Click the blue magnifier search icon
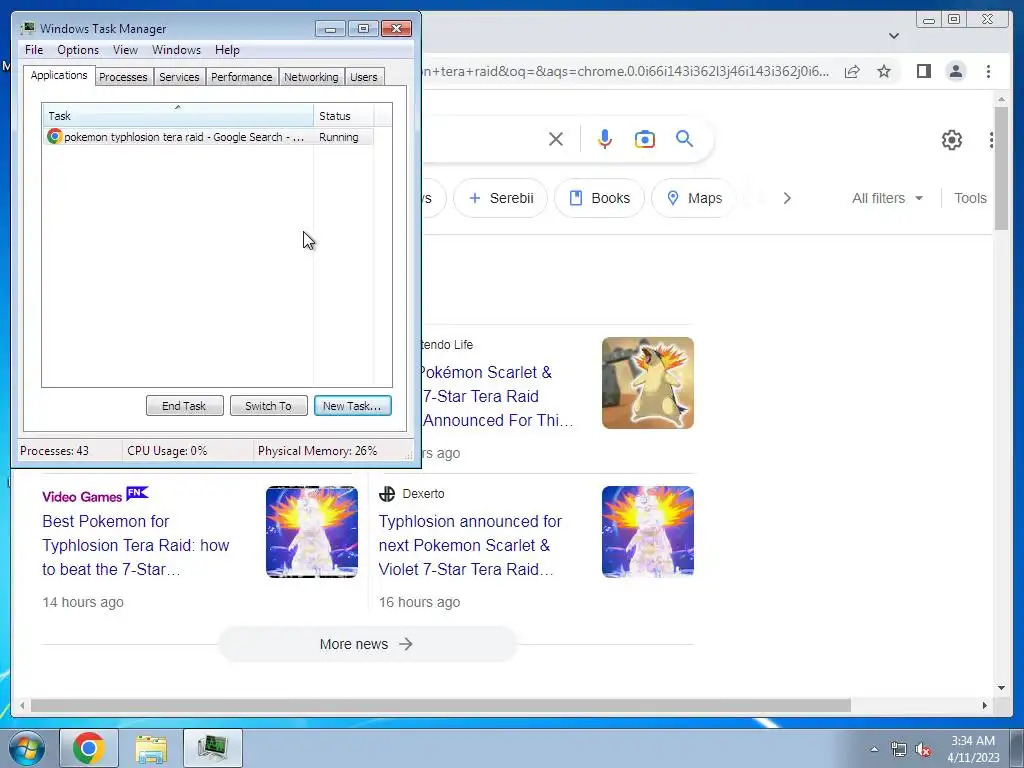Image resolution: width=1024 pixels, height=768 pixels. 684,138
